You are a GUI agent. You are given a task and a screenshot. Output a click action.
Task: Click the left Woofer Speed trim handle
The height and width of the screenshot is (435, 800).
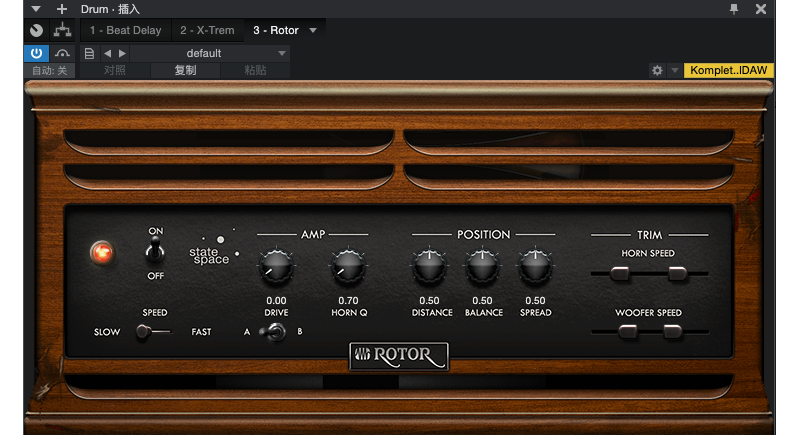628,332
